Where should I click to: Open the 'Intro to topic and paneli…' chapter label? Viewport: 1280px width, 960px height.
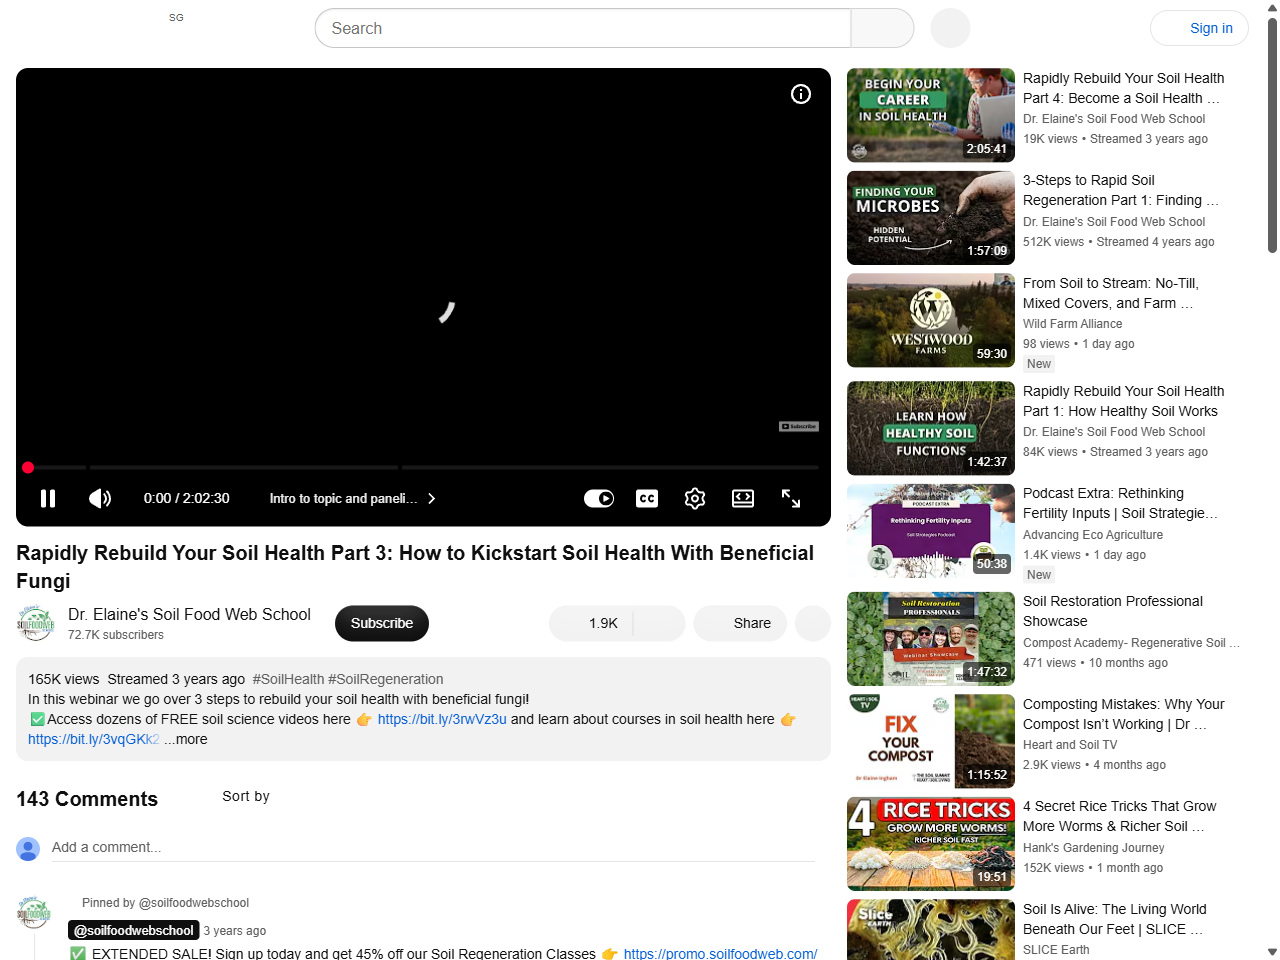point(343,498)
